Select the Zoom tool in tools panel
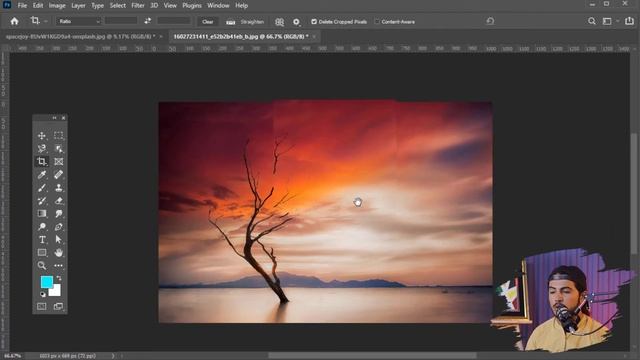This screenshot has height=360, width=640. click(x=42, y=266)
